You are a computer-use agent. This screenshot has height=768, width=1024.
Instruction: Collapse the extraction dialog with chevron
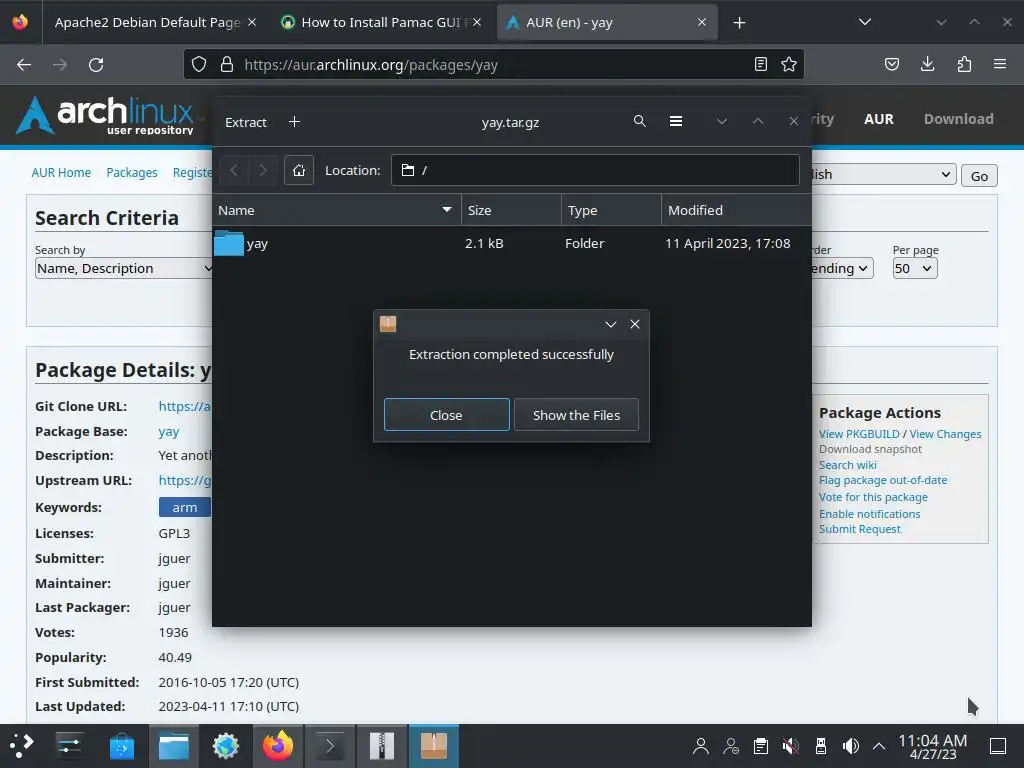point(611,325)
